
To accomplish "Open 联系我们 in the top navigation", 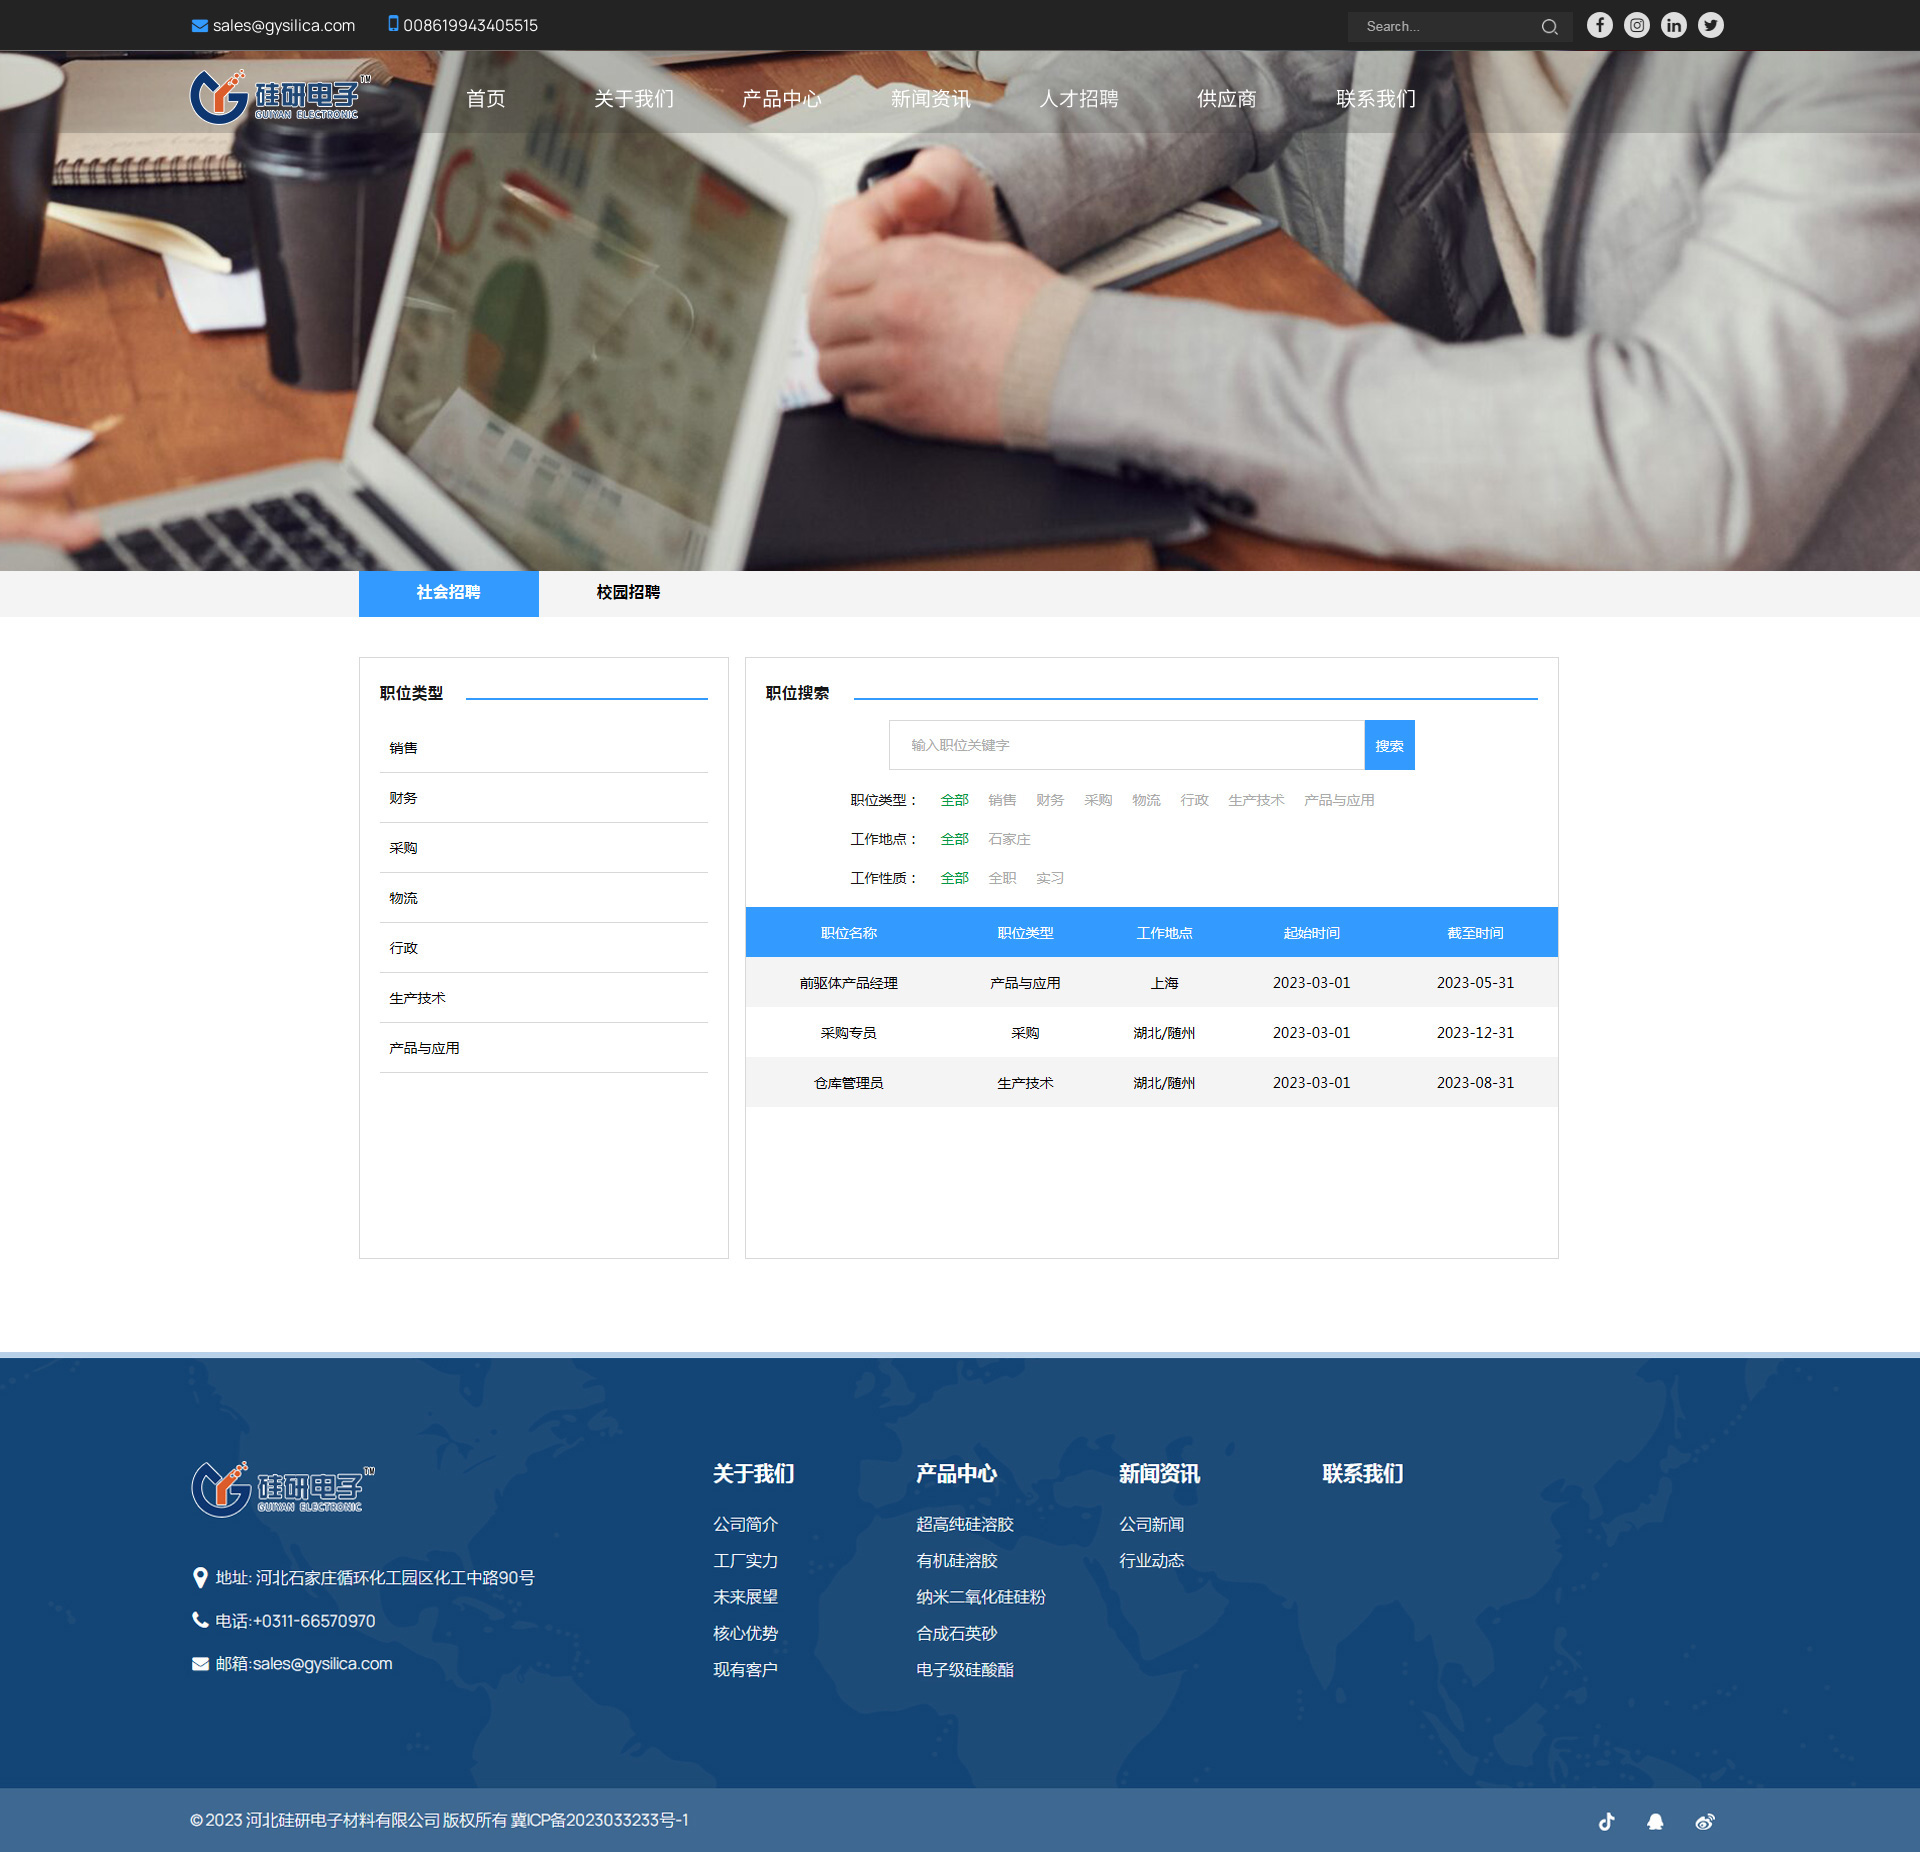I will (1376, 99).
